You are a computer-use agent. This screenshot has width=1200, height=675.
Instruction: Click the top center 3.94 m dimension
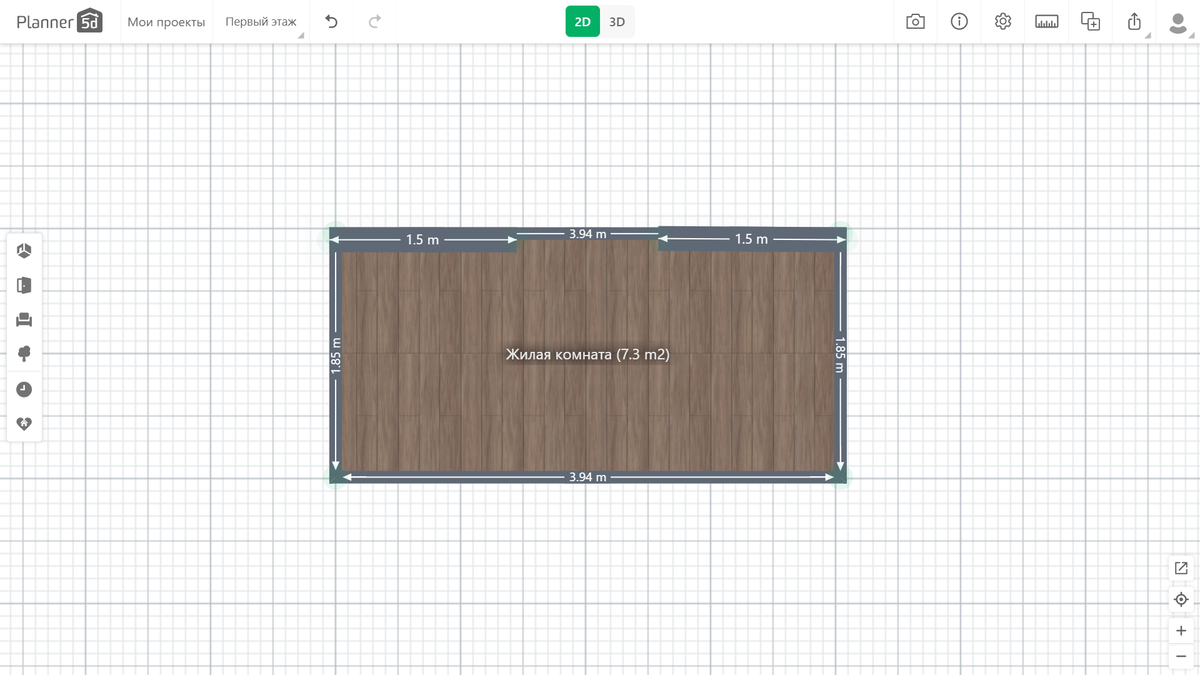pyautogui.click(x=588, y=234)
